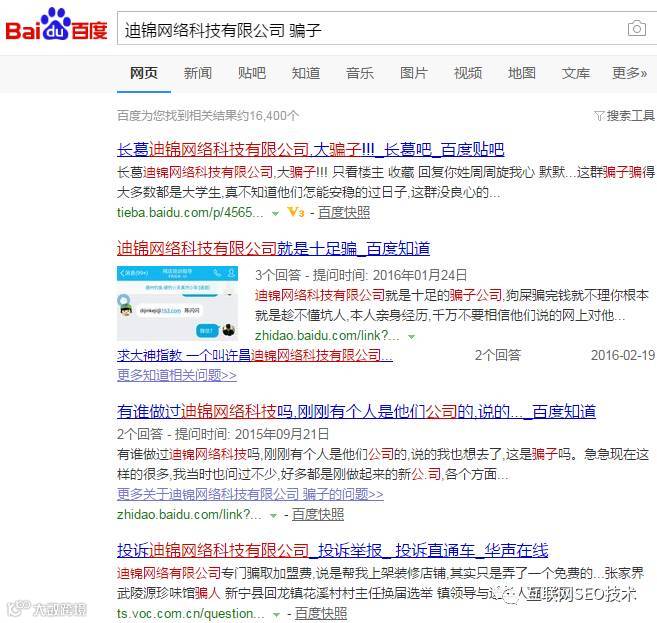This screenshot has height=623, width=657.
Task: Open result 投诉迪锦网络科技有限公司_投诉举报
Action: [x=333, y=551]
